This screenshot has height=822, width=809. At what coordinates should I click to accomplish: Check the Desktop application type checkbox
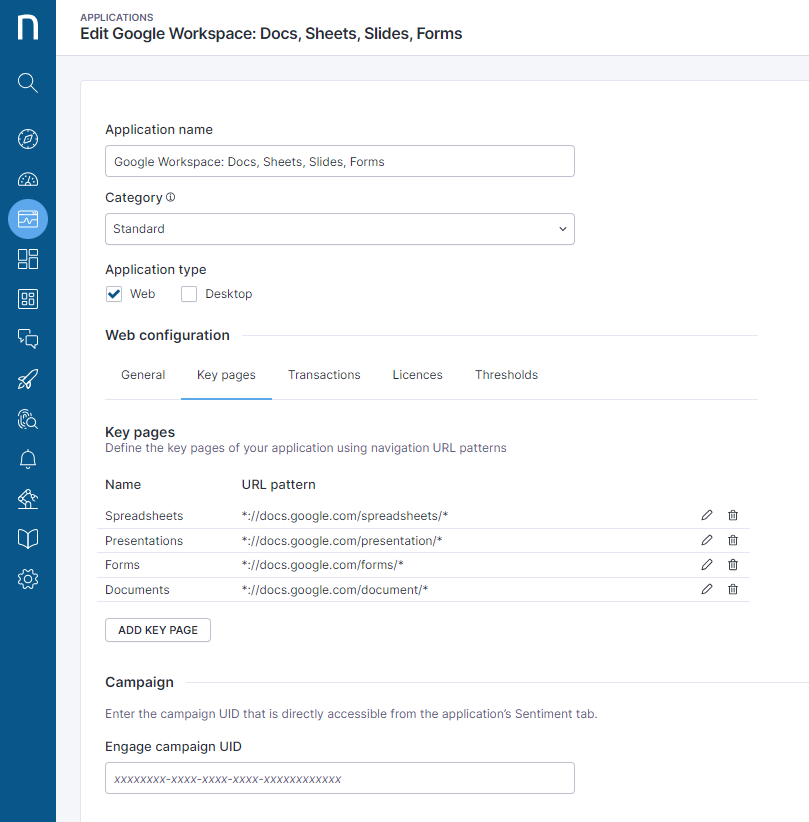(189, 294)
